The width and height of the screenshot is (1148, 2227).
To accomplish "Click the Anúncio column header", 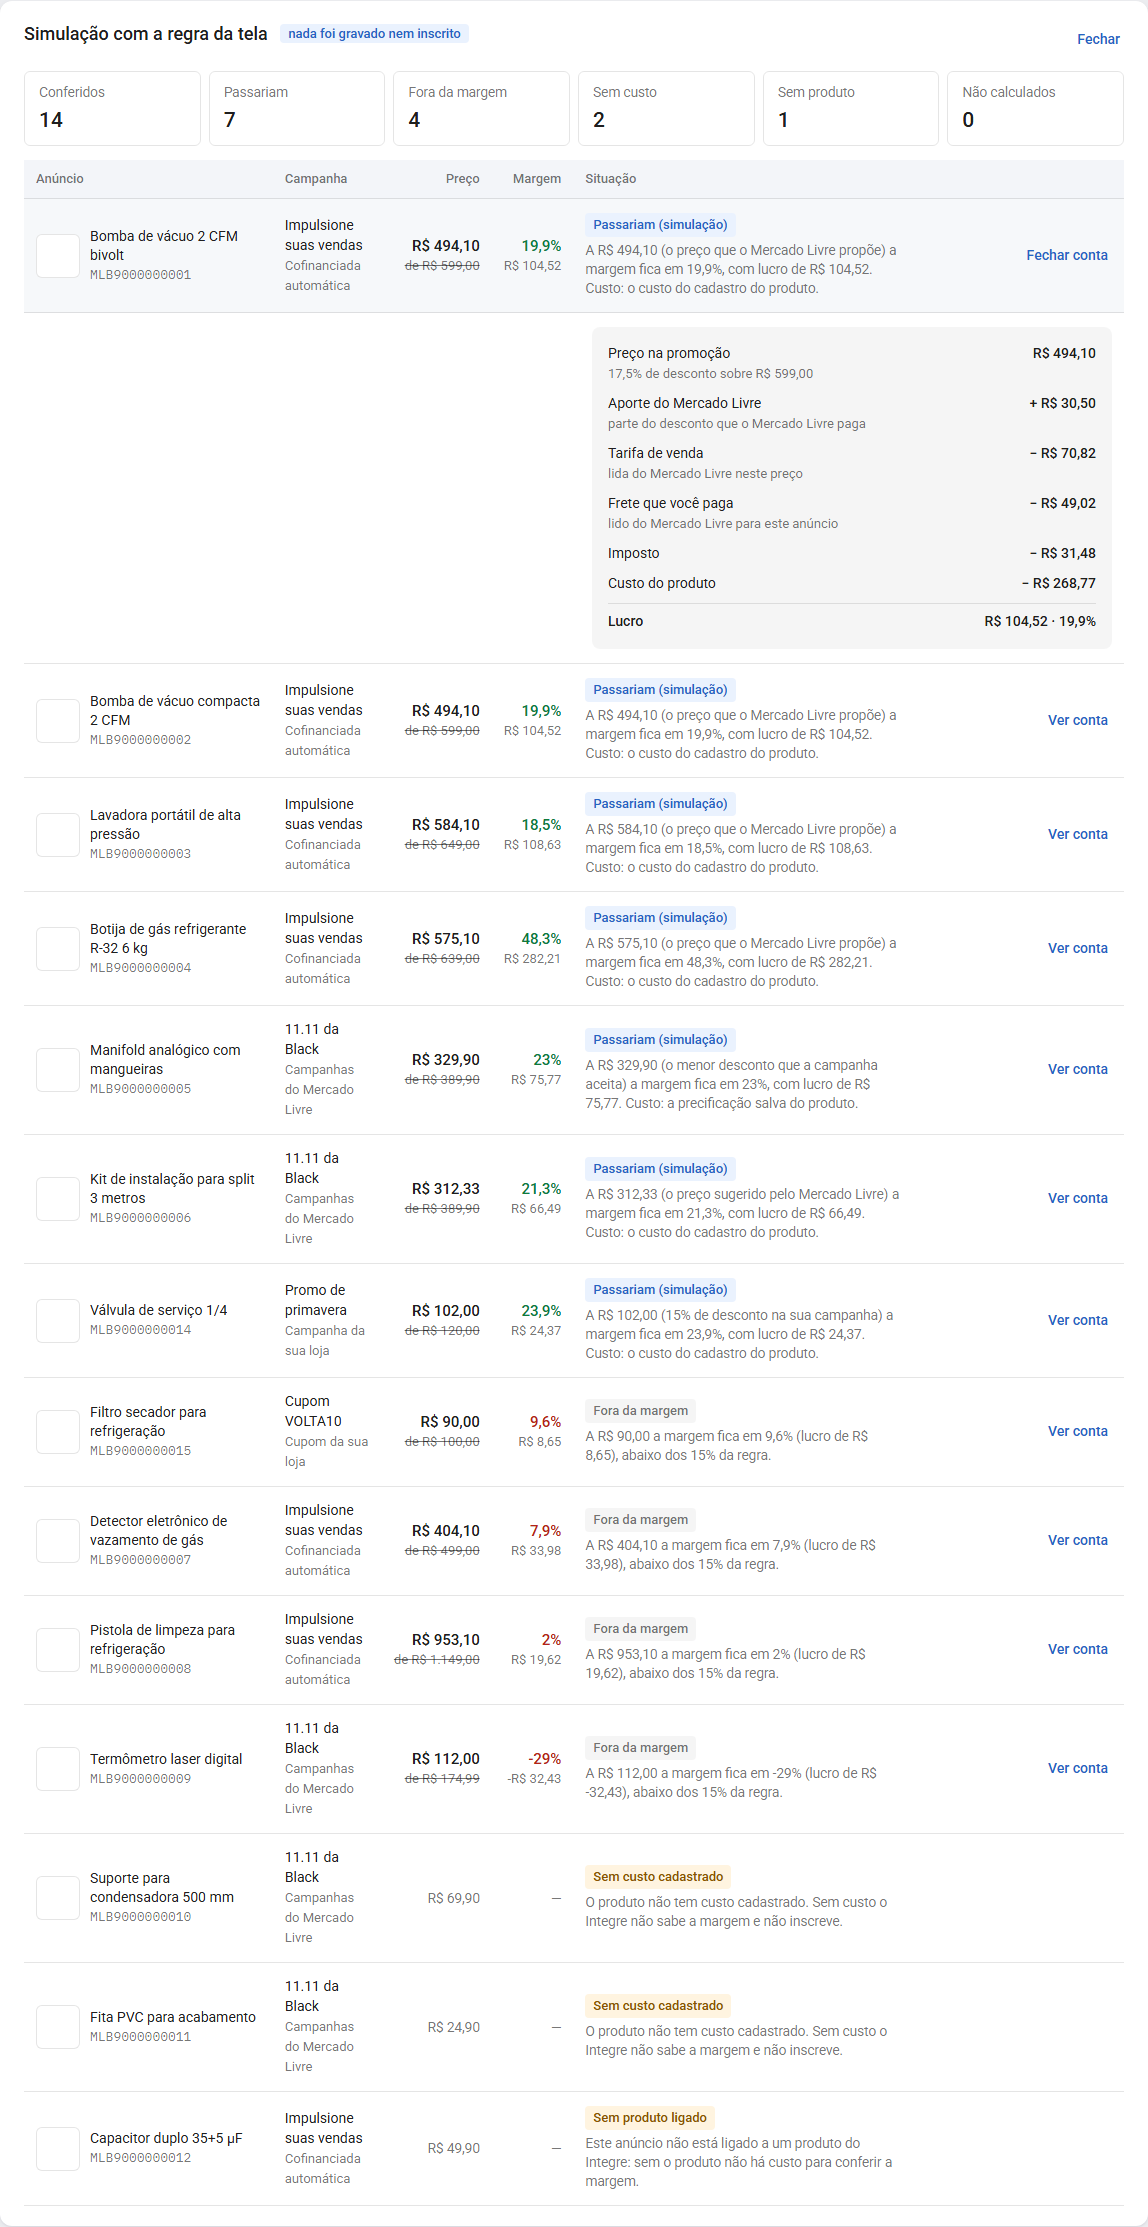I will coord(60,179).
